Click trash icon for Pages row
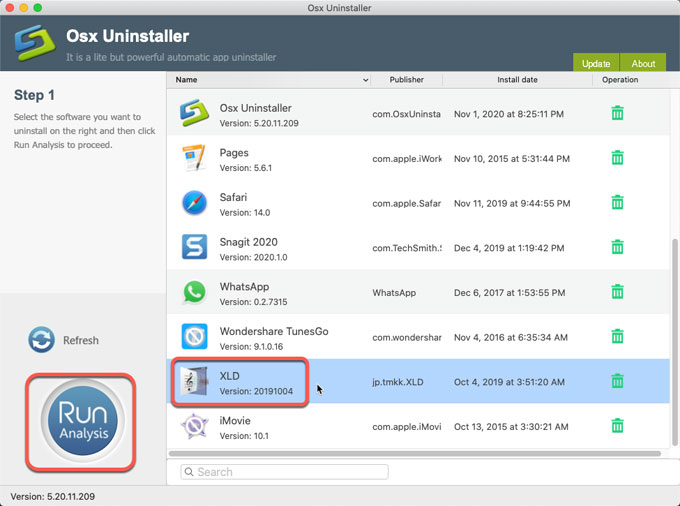This screenshot has height=506, width=680. pyautogui.click(x=618, y=158)
